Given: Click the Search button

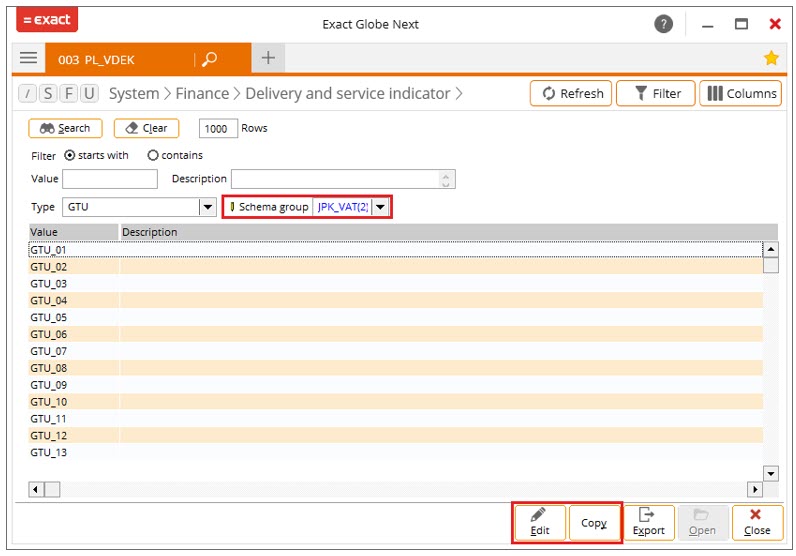Looking at the screenshot, I should click(65, 128).
